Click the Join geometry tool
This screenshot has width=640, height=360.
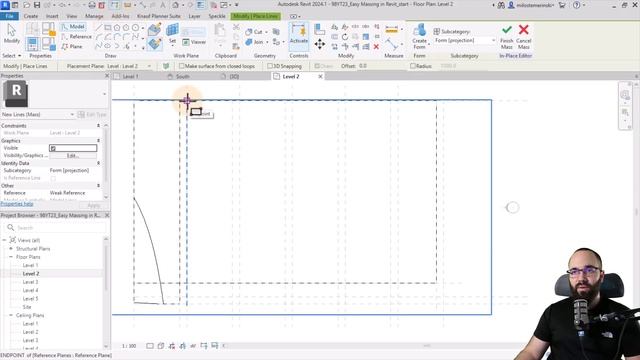point(254,42)
